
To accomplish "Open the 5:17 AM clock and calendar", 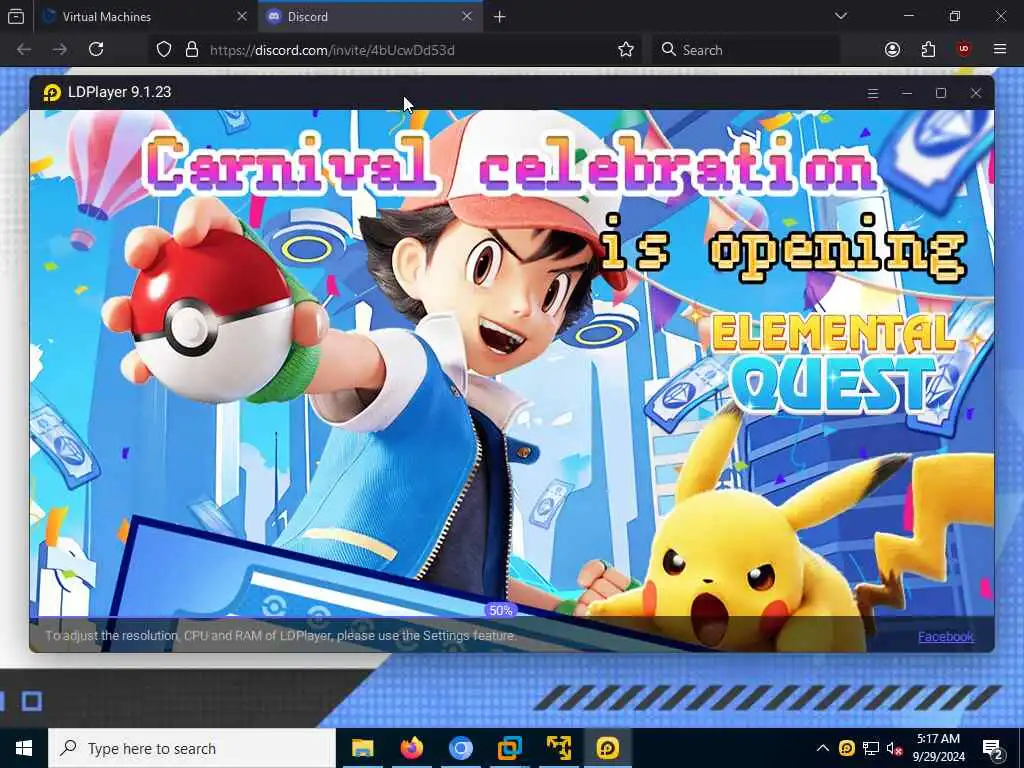I will [938, 748].
